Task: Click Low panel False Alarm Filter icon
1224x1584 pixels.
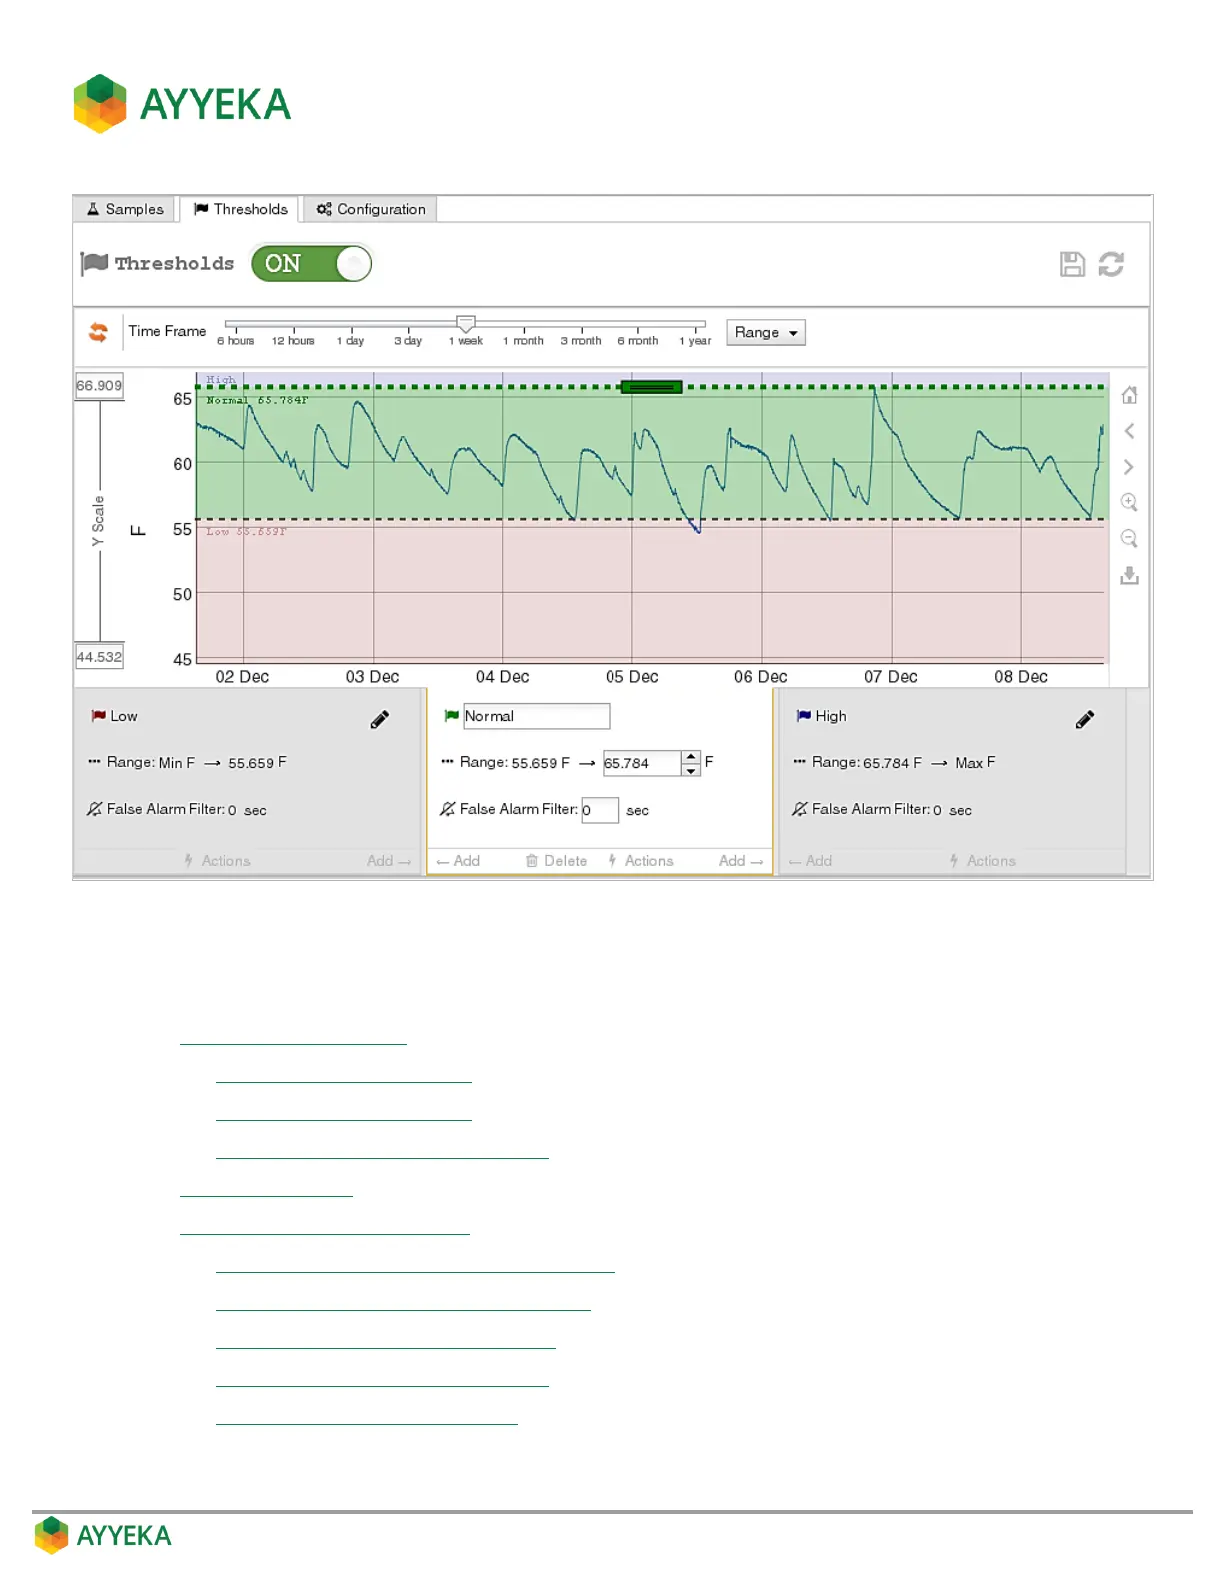Action: tap(94, 809)
